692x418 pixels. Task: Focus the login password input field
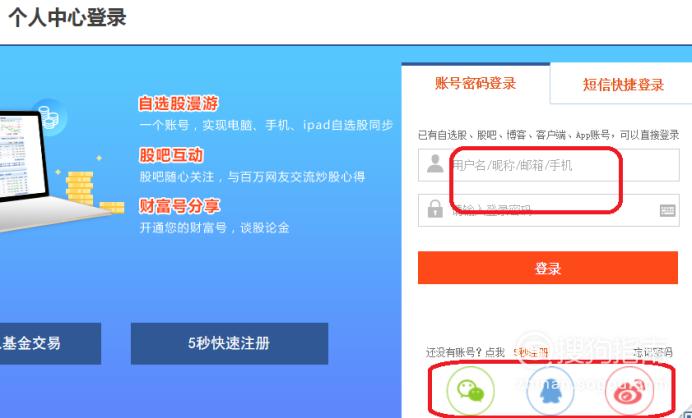click(x=549, y=210)
